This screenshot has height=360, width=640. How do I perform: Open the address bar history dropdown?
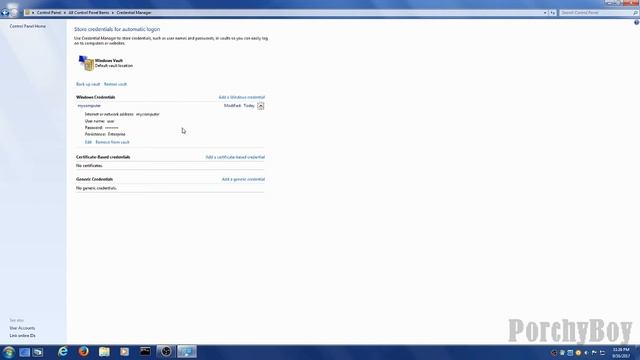coord(545,13)
